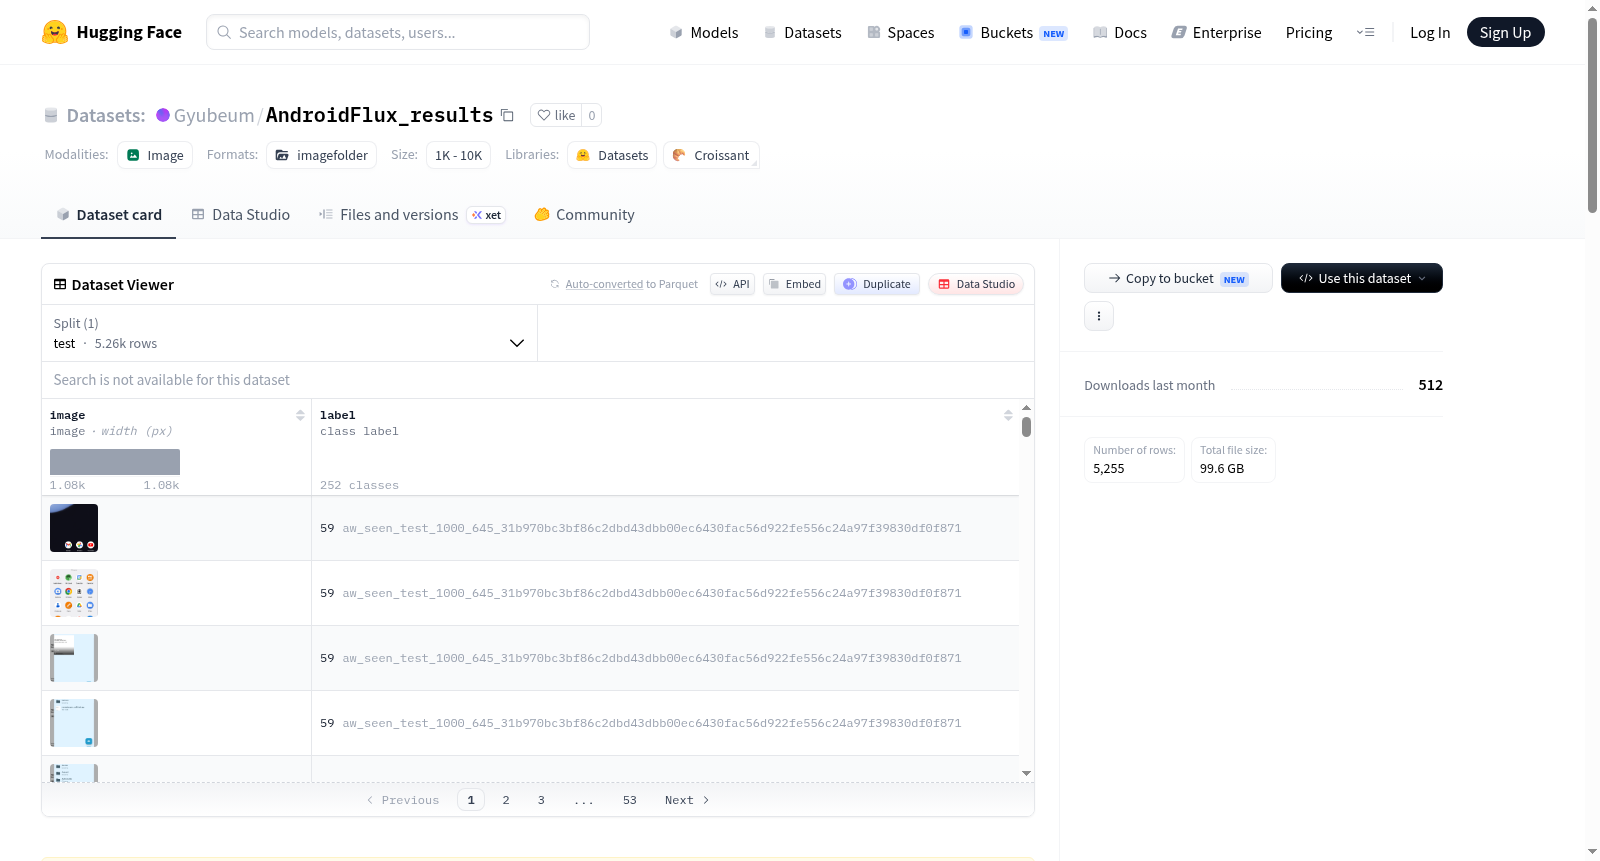Open the Buckets page
Screen dimensions: 1600x861
click(1013, 32)
